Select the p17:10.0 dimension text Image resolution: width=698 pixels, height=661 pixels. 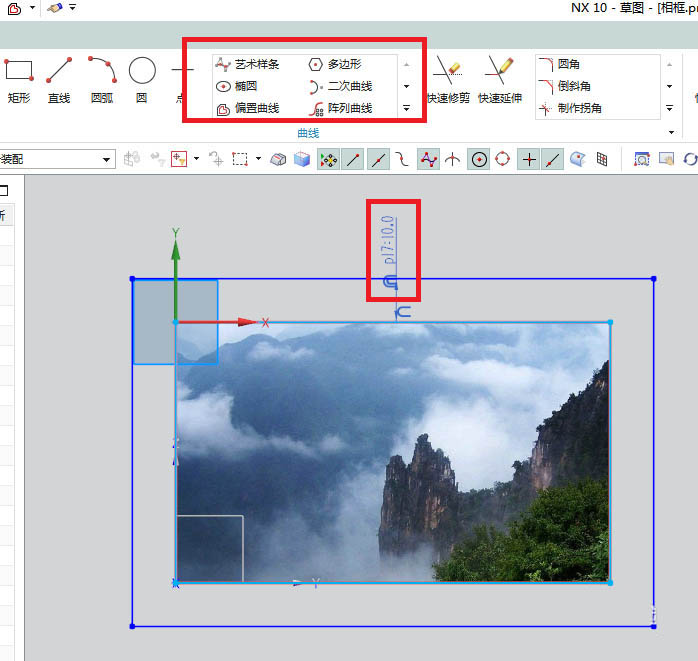point(388,240)
